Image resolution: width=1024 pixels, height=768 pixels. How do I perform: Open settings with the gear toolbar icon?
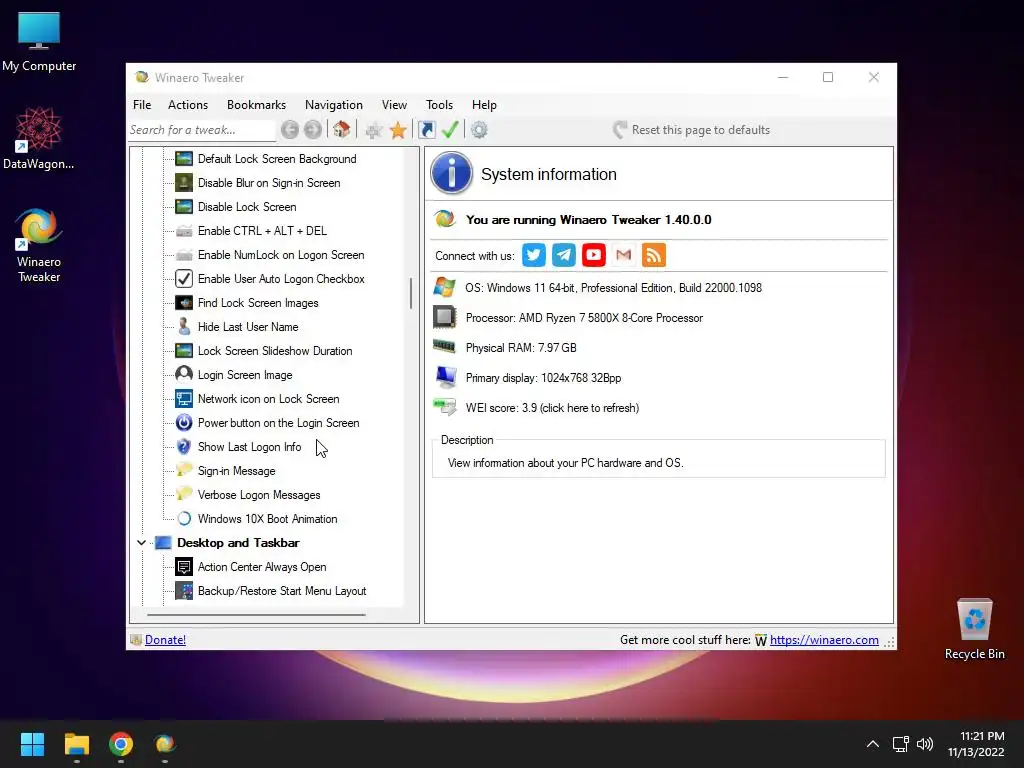click(x=479, y=130)
